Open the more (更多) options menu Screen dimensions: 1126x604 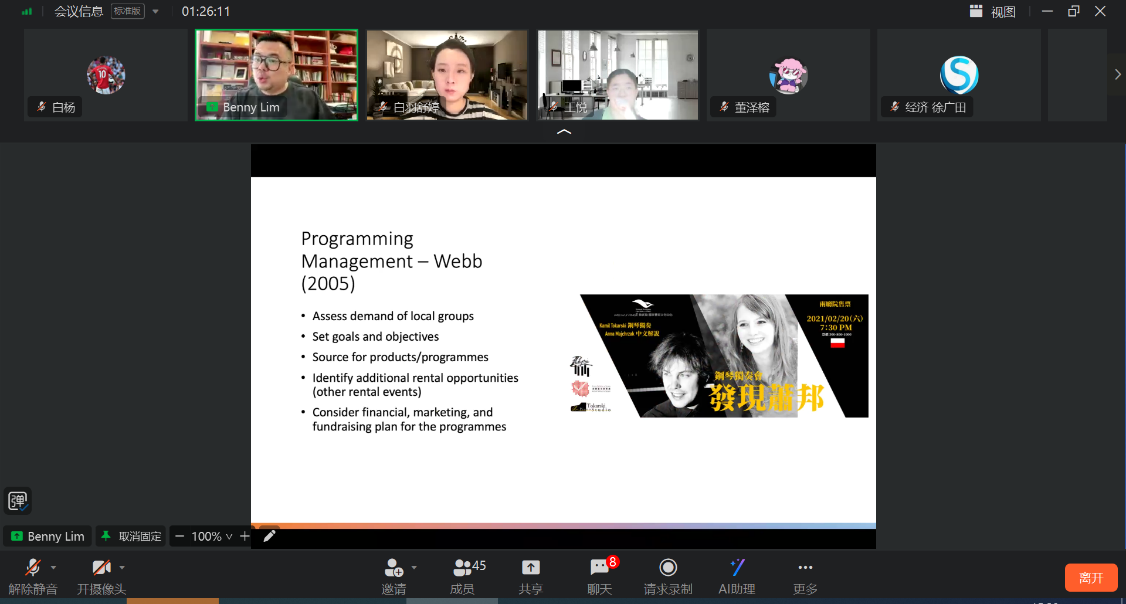point(805,568)
